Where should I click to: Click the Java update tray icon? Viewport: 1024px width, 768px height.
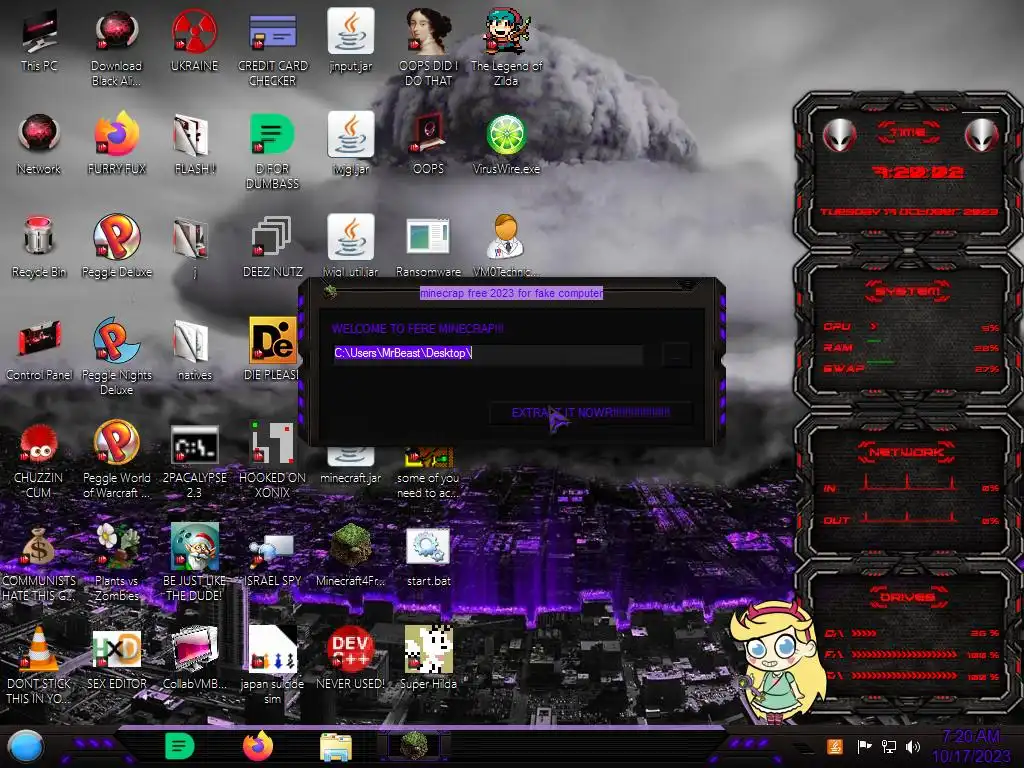point(835,746)
